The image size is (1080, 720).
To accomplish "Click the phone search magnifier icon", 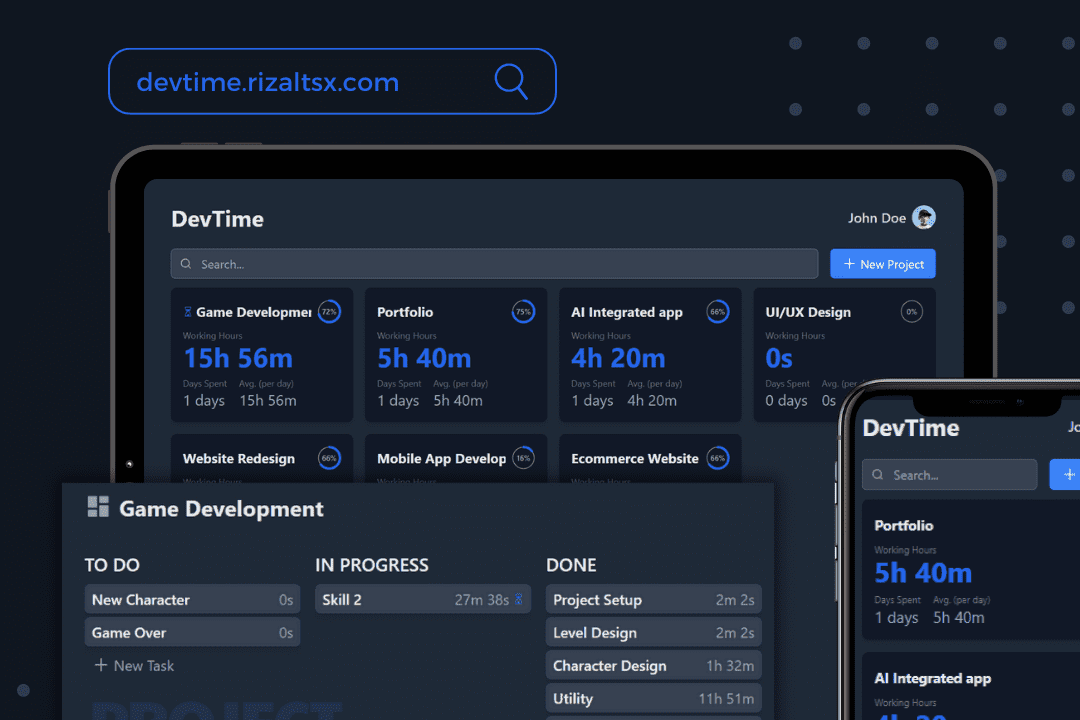I will click(x=878, y=475).
